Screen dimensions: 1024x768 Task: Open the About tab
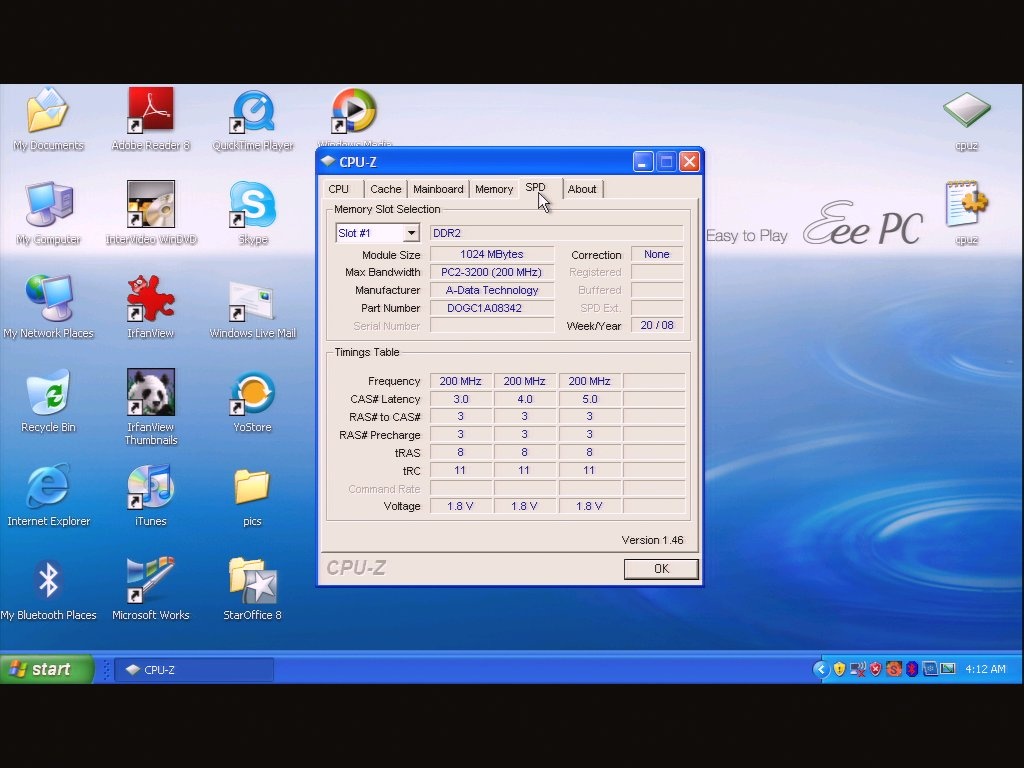pos(582,189)
